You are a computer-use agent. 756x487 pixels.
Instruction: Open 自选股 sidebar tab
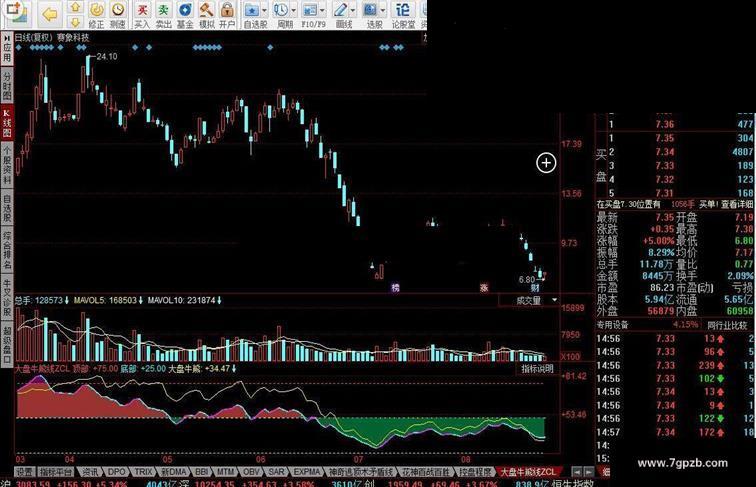7,208
